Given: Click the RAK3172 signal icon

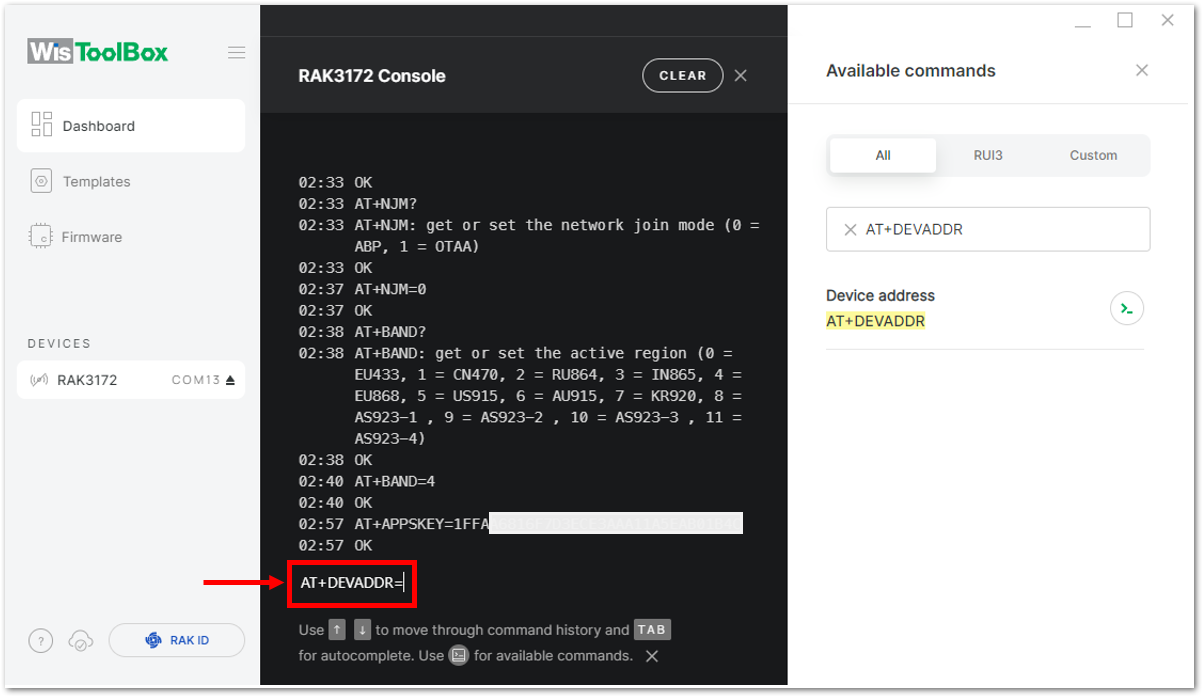Looking at the screenshot, I should coord(40,380).
